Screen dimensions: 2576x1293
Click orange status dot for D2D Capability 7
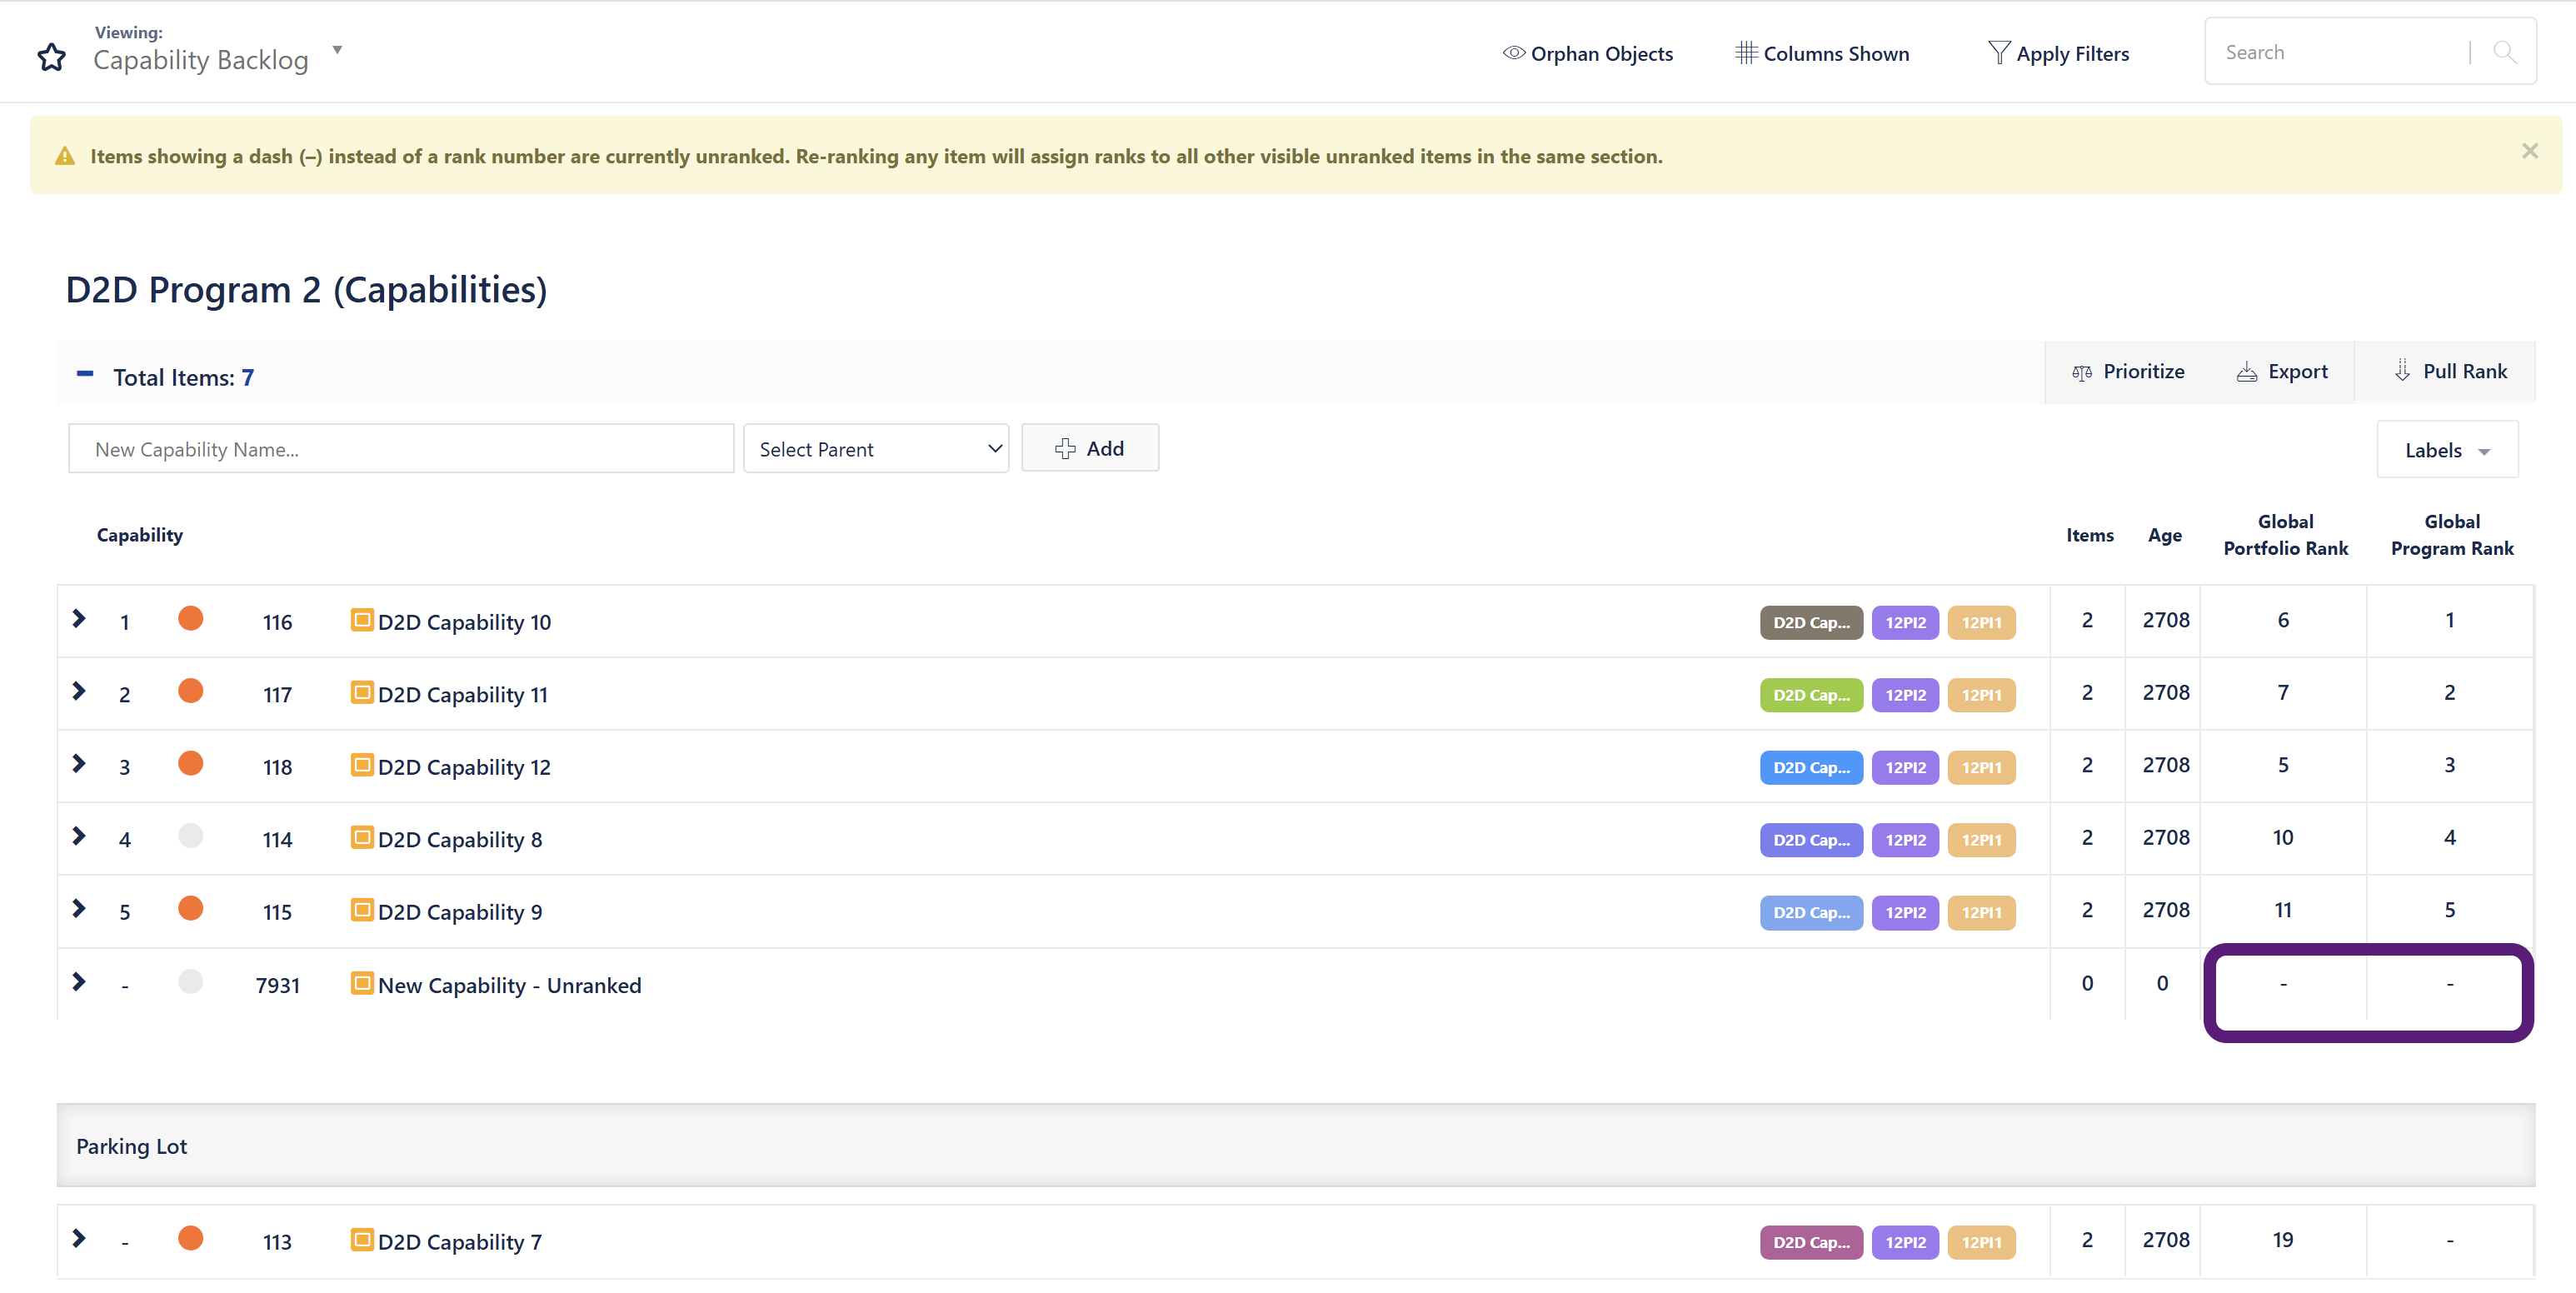pyautogui.click(x=191, y=1239)
